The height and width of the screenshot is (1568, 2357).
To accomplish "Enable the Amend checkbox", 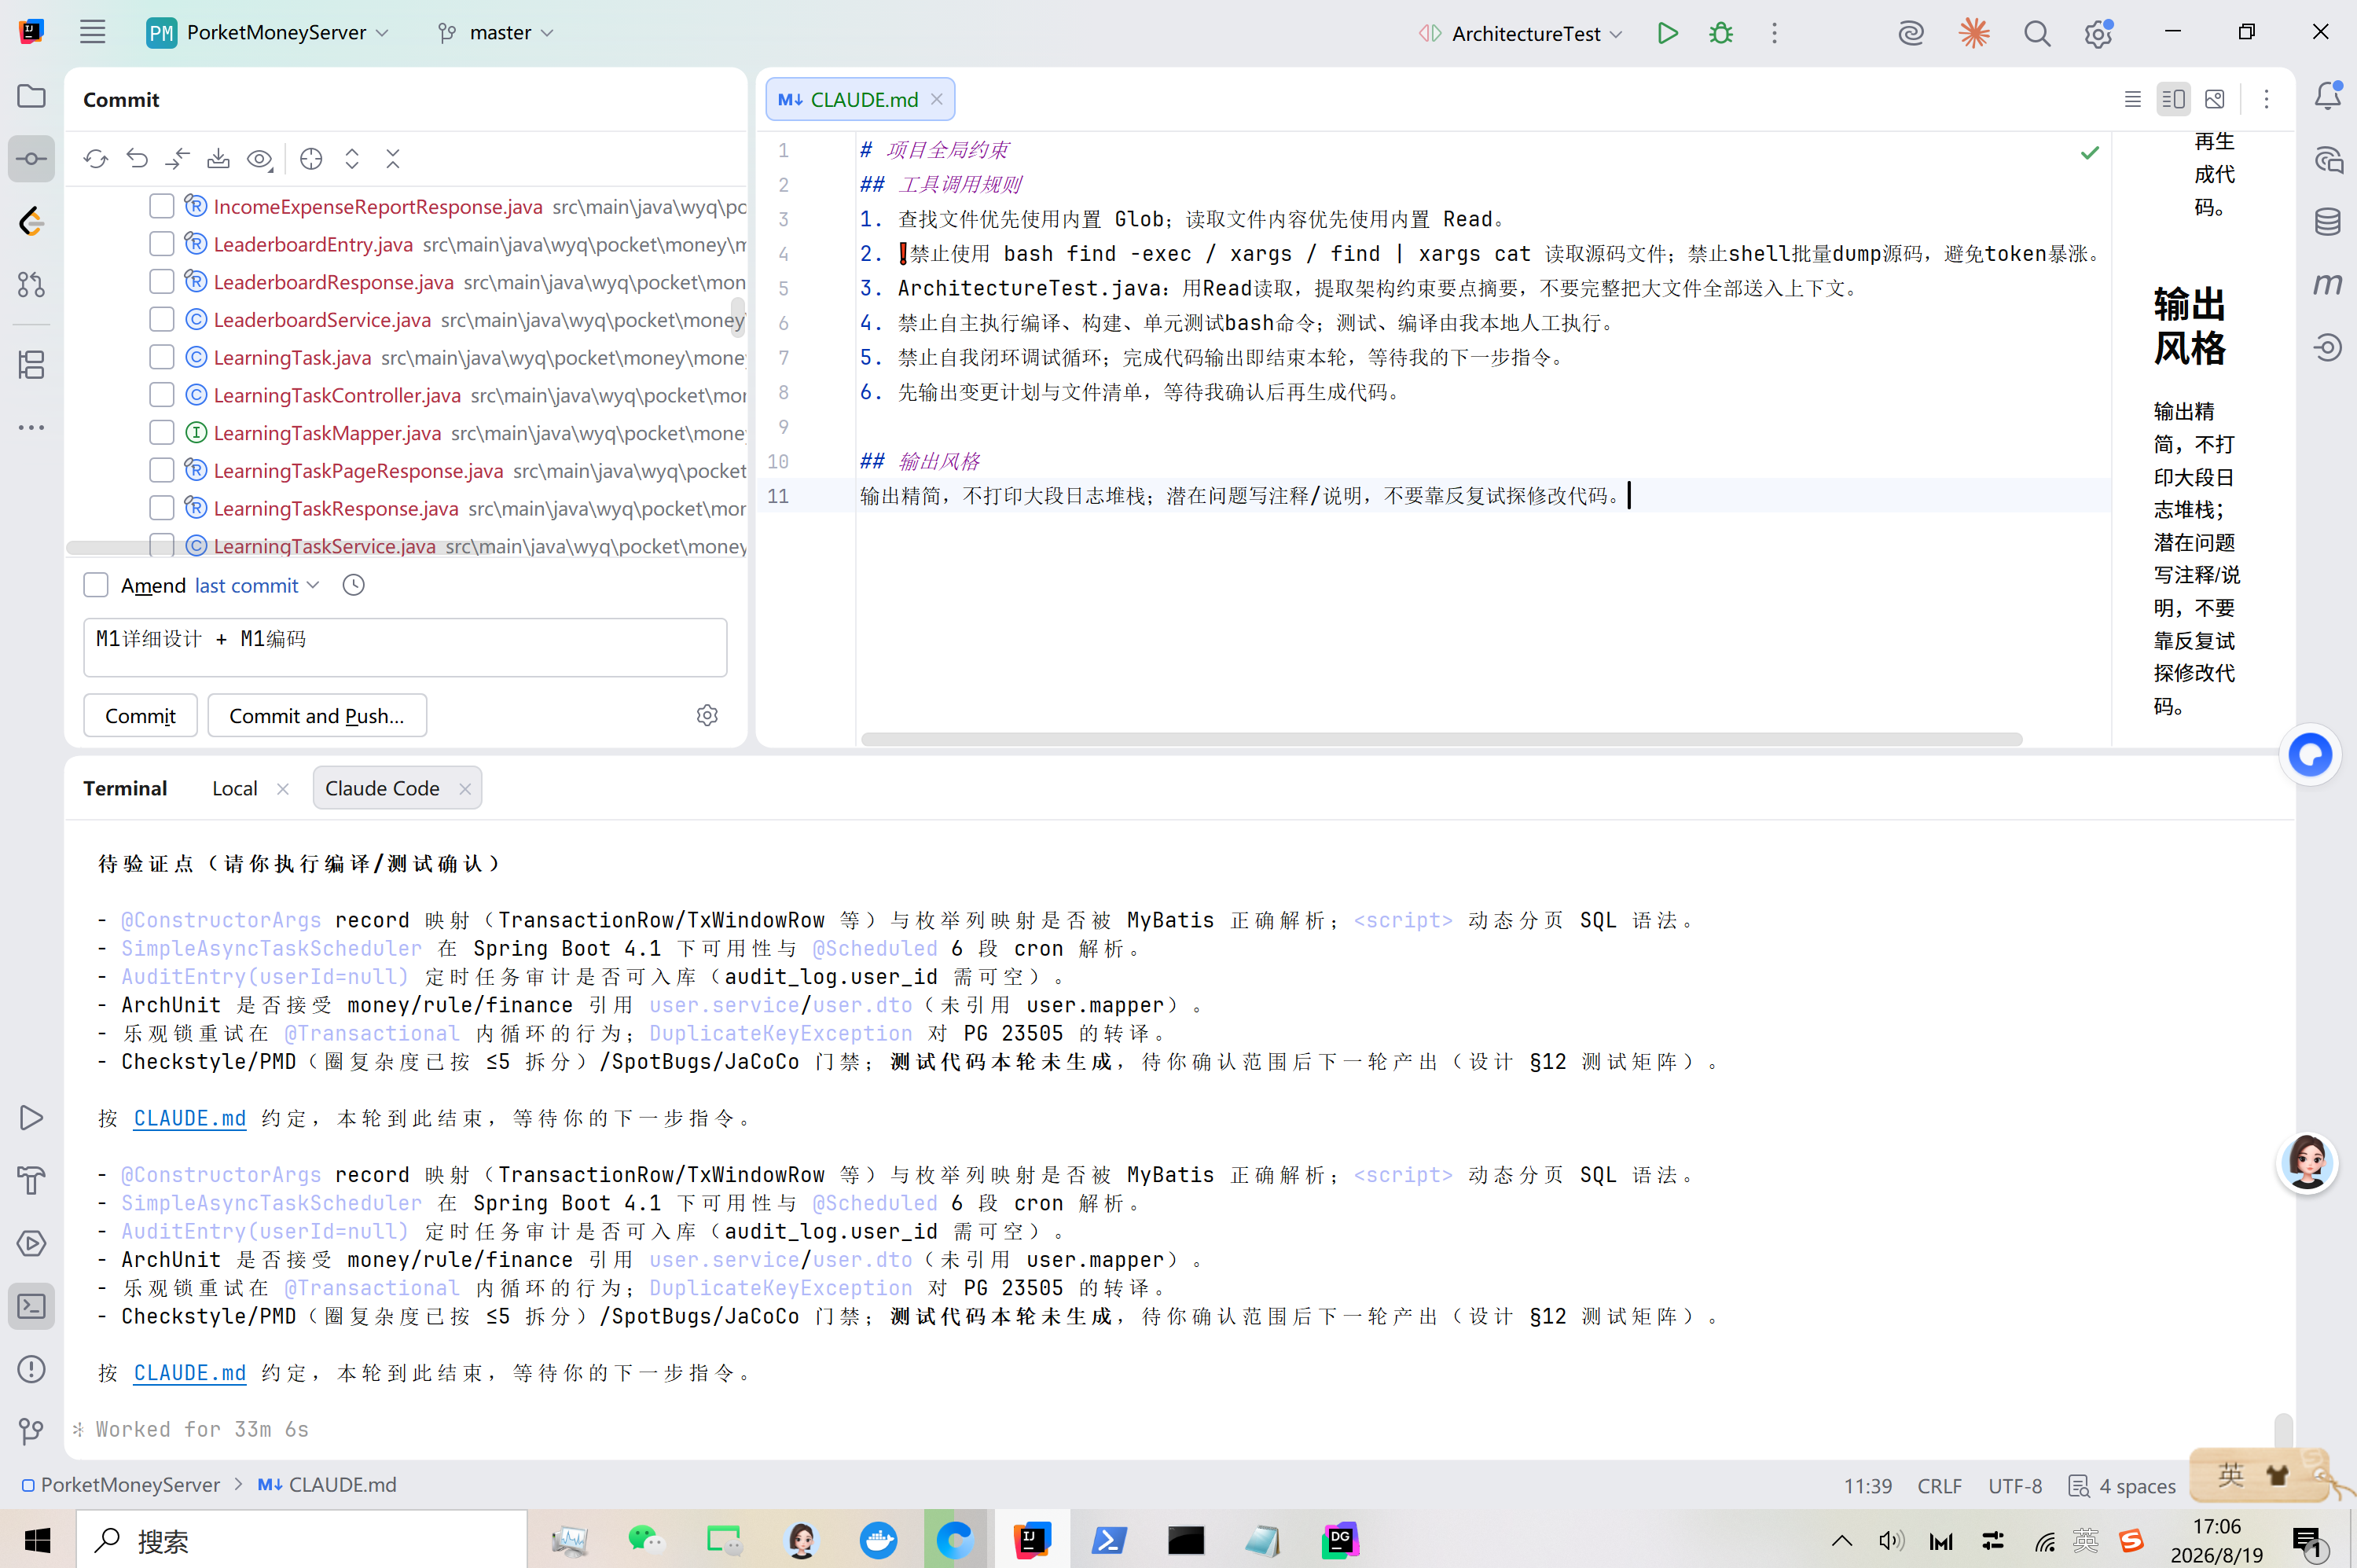I will coord(96,585).
